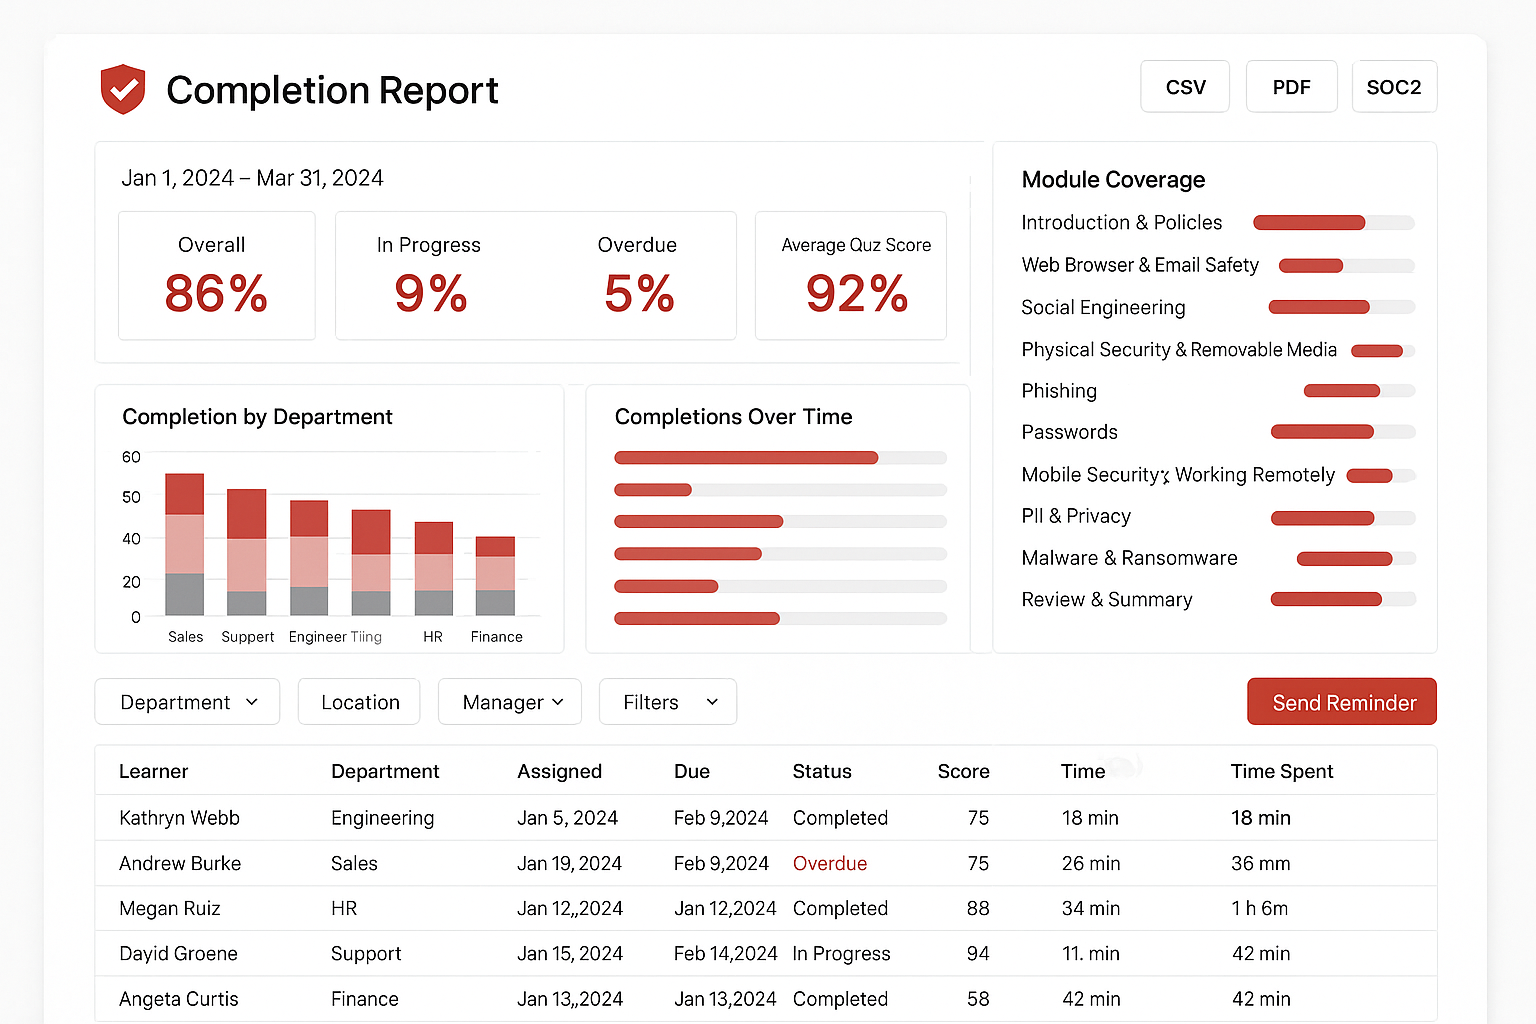The height and width of the screenshot is (1024, 1536).
Task: Click the date range Jan 1 – Mar 31, 2024
Action: [252, 178]
